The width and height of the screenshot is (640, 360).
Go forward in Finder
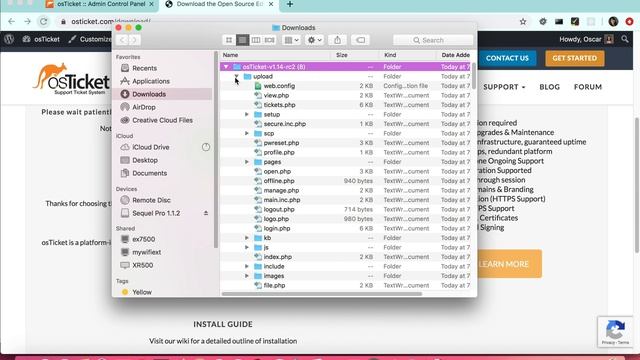pos(134,40)
